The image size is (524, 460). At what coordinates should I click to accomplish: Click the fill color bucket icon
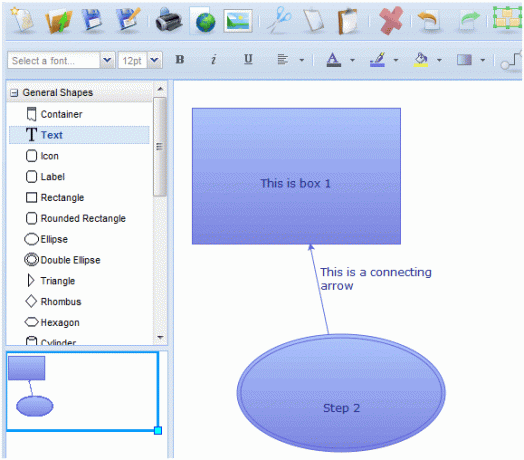[x=421, y=60]
